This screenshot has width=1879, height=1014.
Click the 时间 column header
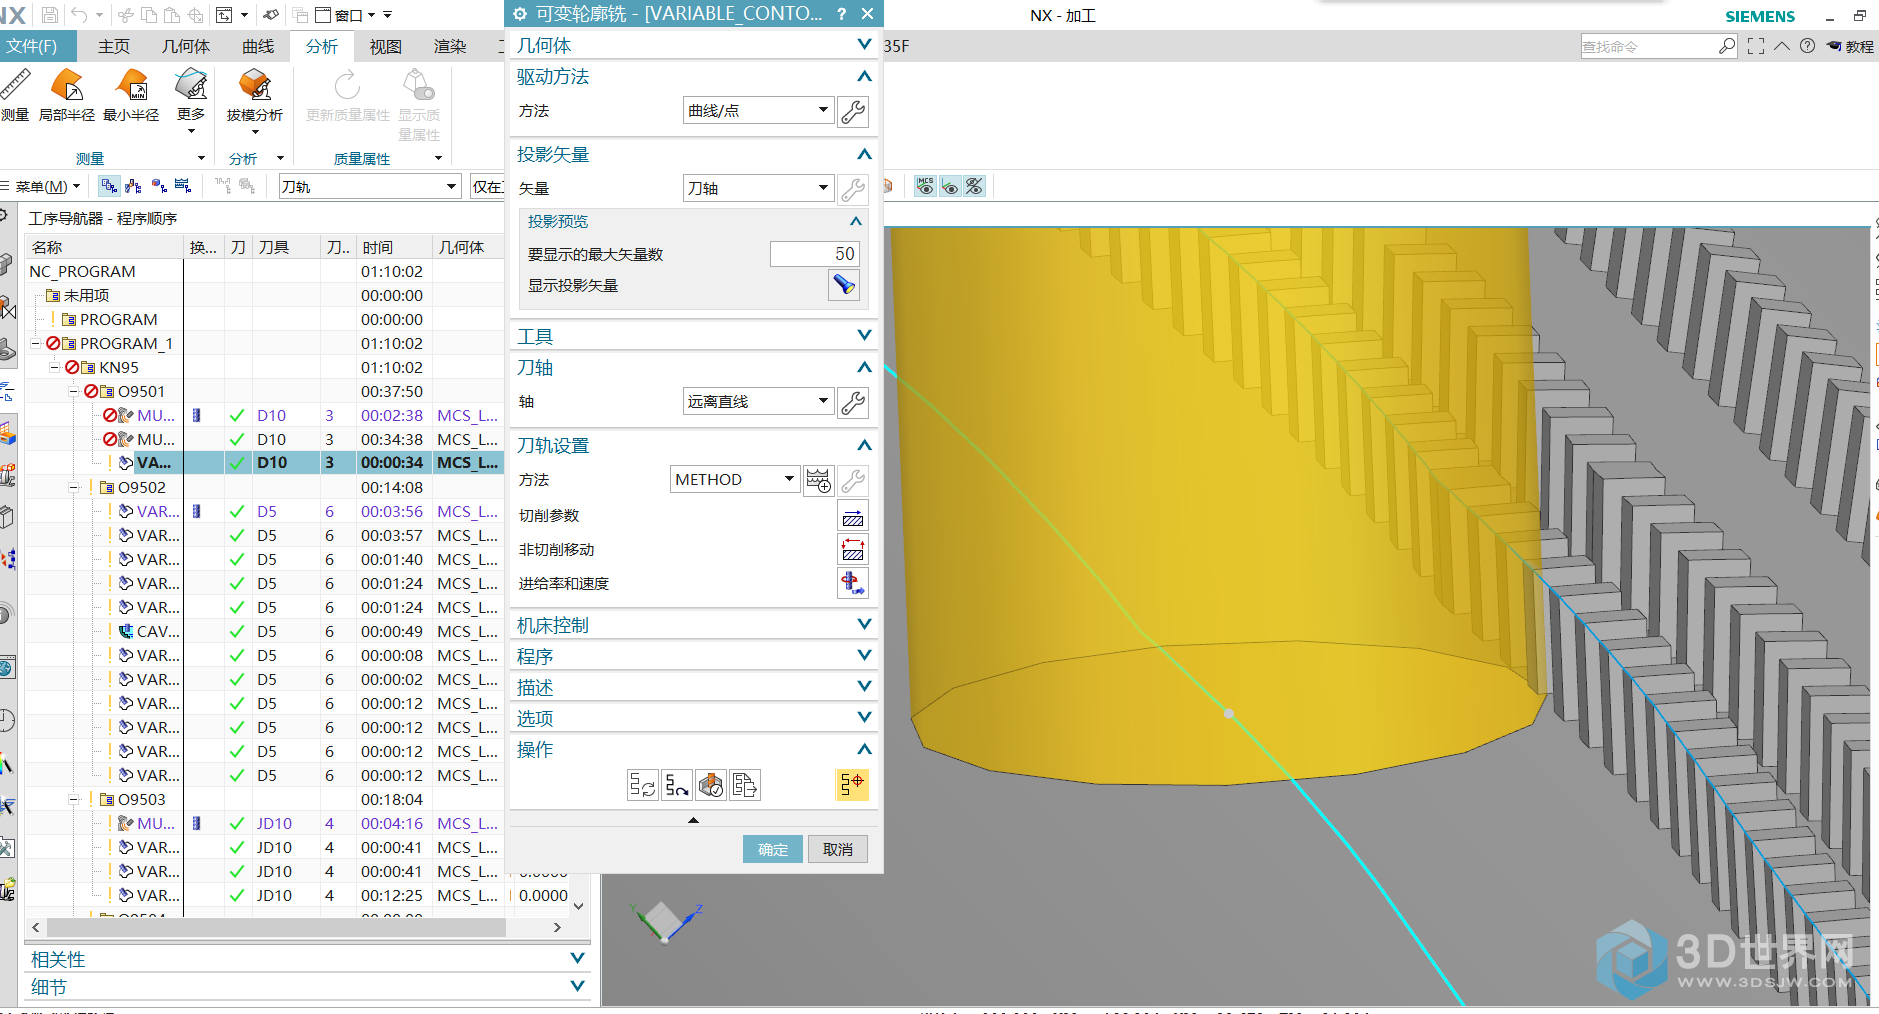click(x=394, y=247)
